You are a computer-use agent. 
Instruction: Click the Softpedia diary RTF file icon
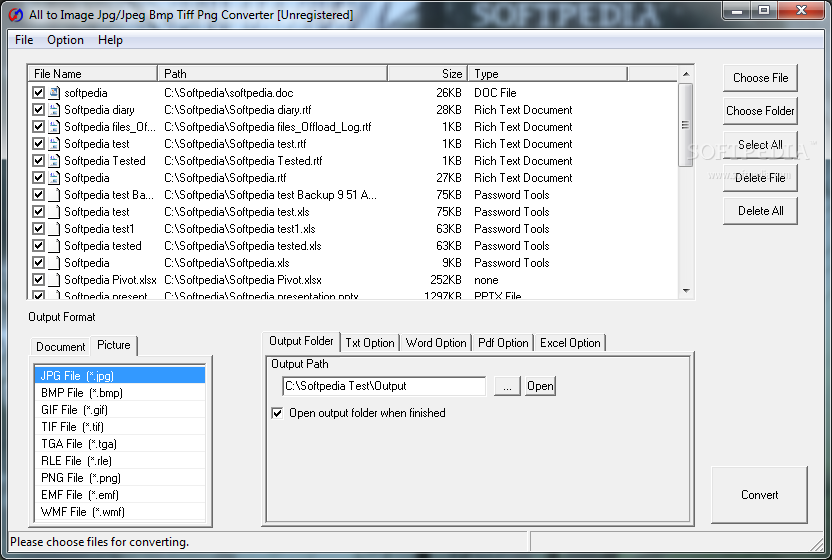(54, 110)
